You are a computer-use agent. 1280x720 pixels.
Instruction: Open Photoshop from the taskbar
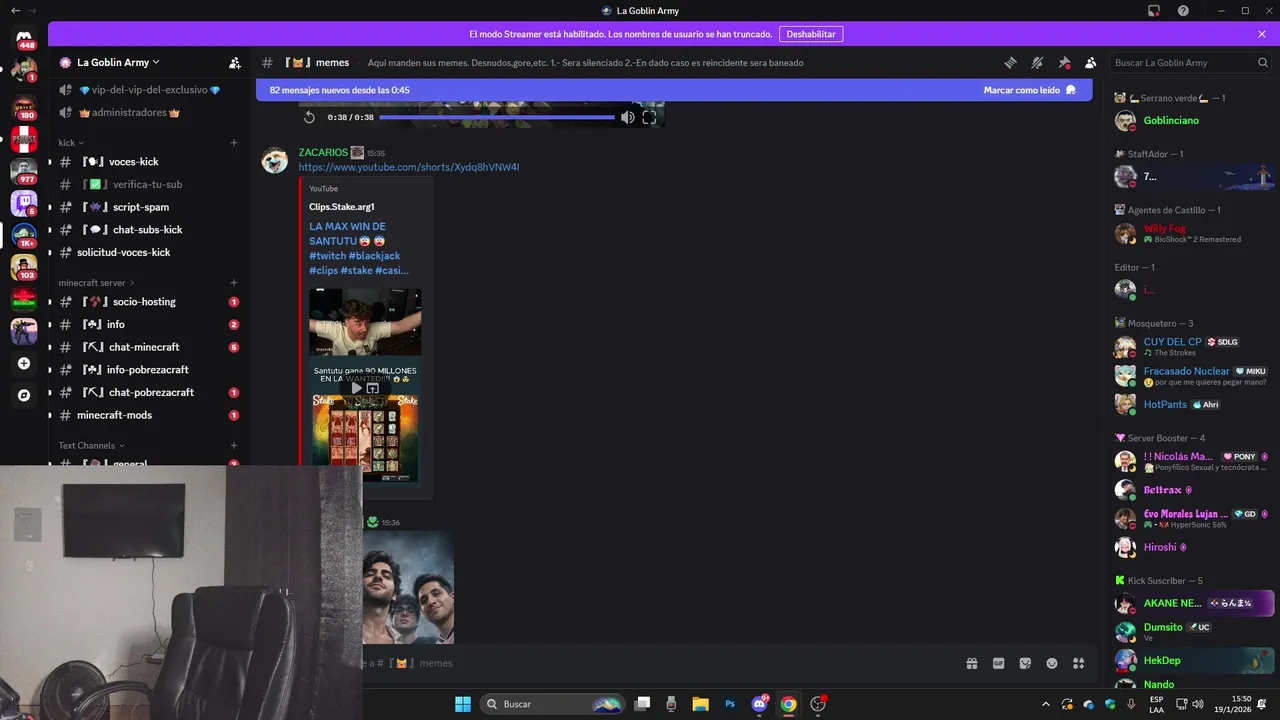pos(730,704)
